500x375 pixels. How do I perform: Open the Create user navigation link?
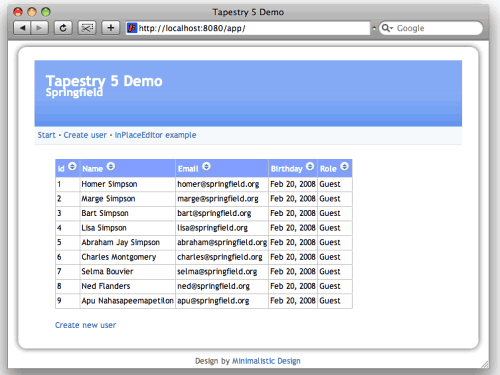(85, 135)
